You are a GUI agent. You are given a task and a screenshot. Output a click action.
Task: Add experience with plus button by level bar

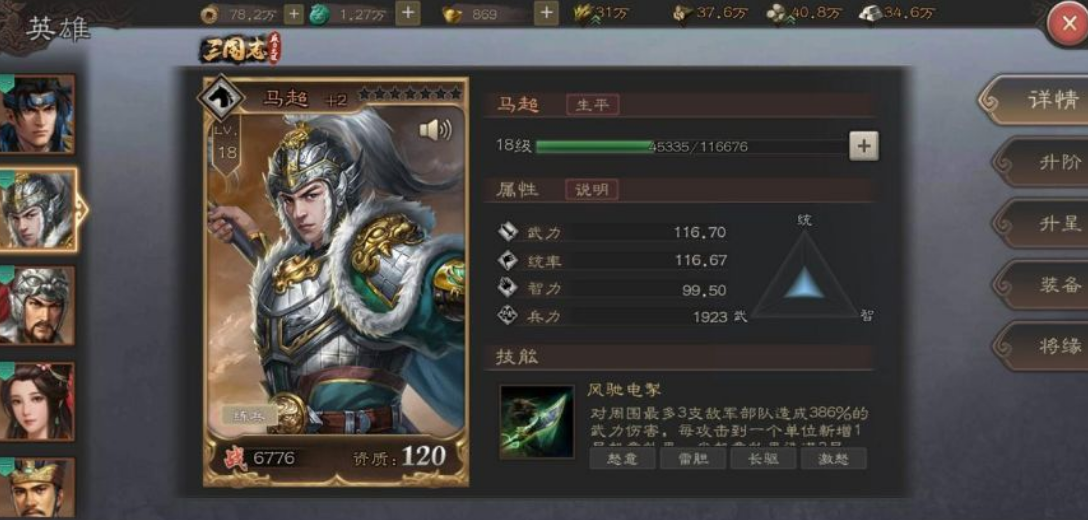click(x=863, y=146)
